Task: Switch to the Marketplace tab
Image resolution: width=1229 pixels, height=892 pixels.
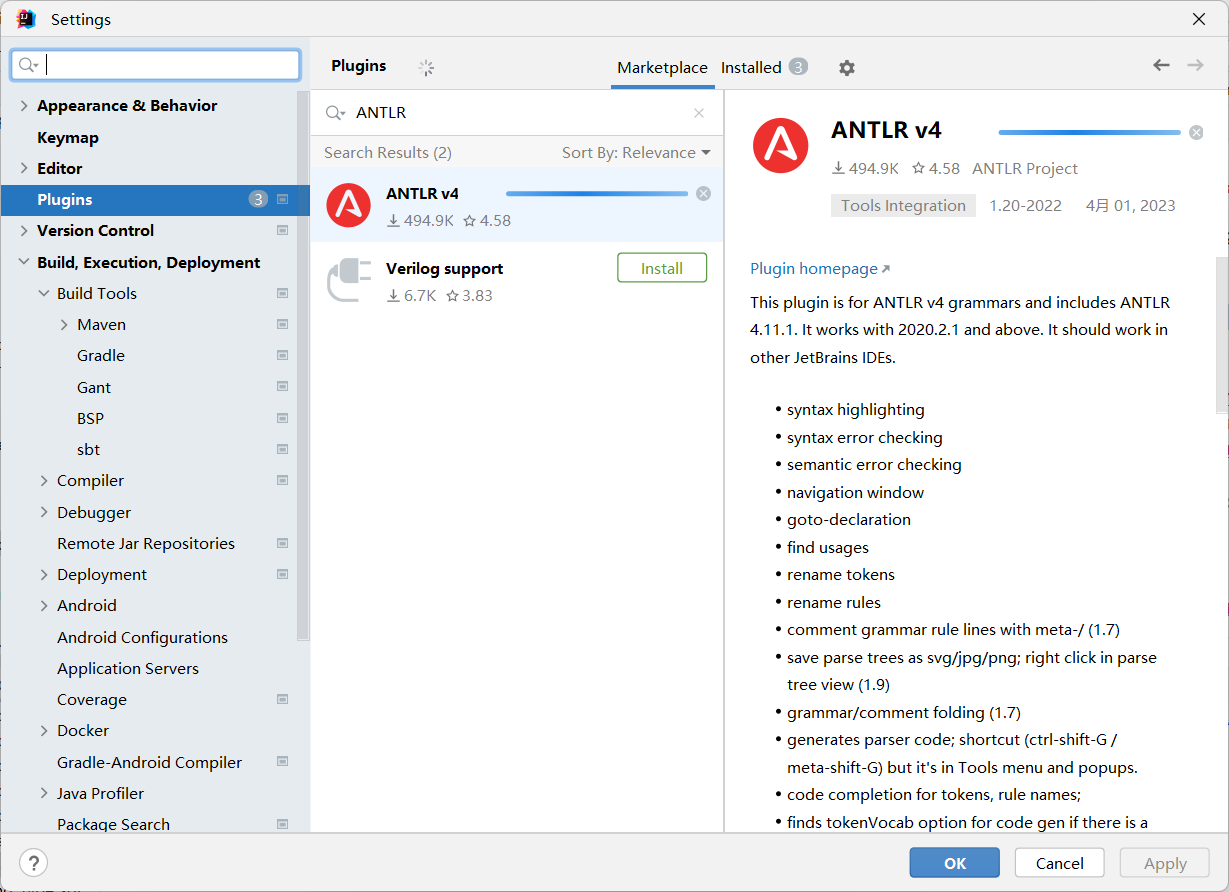Action: (x=662, y=68)
